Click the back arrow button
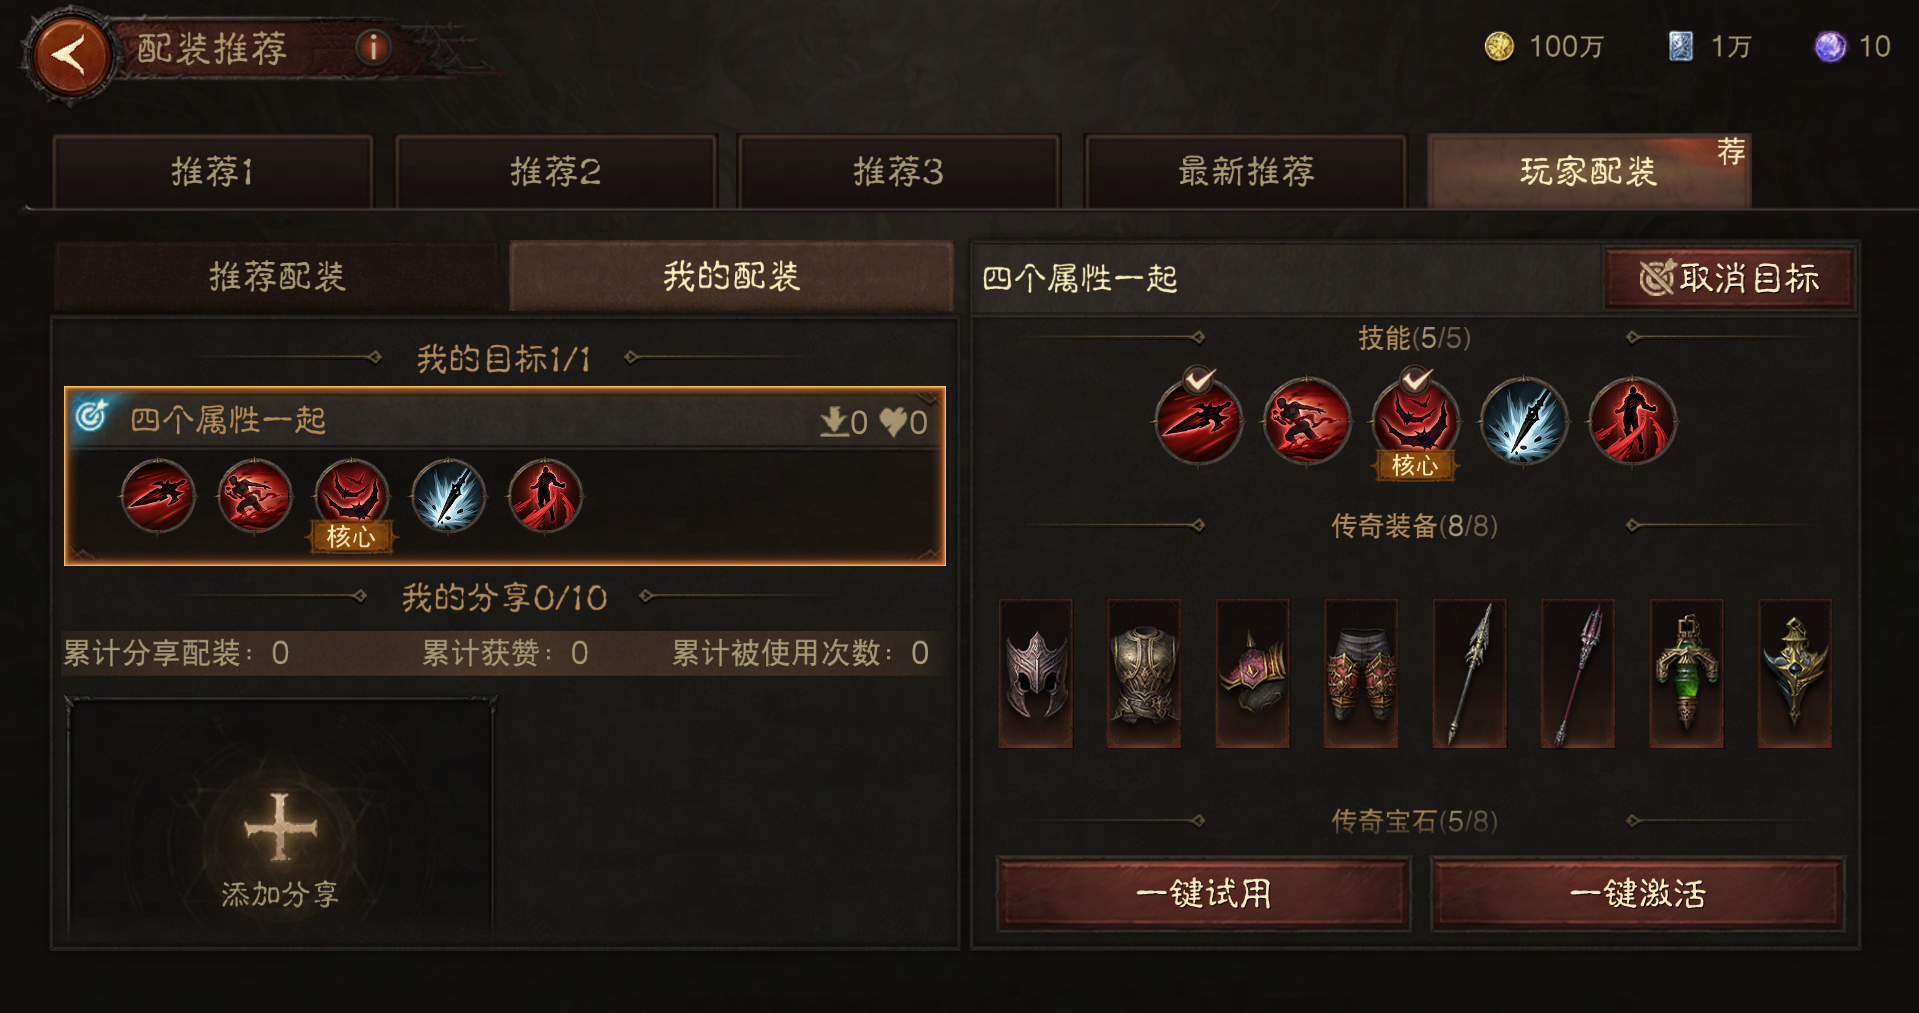This screenshot has height=1013, width=1919. pos(69,54)
